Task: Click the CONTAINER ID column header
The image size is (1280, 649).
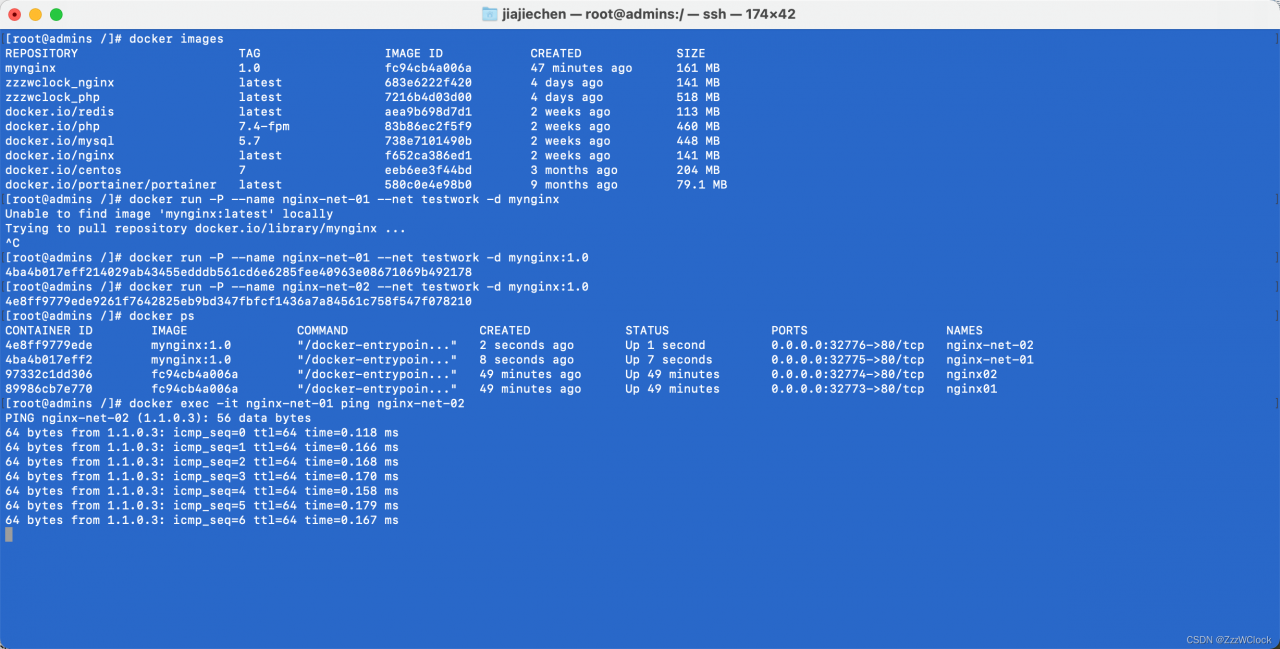Action: (49, 330)
